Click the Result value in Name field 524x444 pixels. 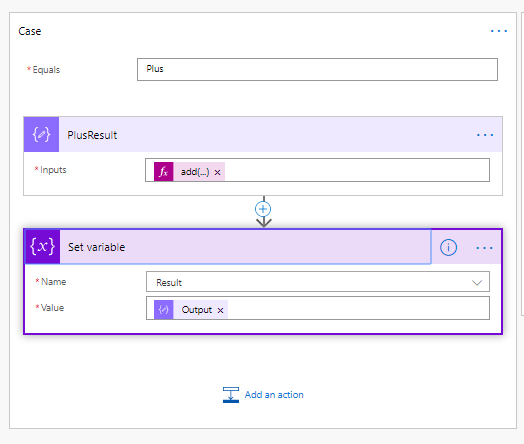point(169,283)
